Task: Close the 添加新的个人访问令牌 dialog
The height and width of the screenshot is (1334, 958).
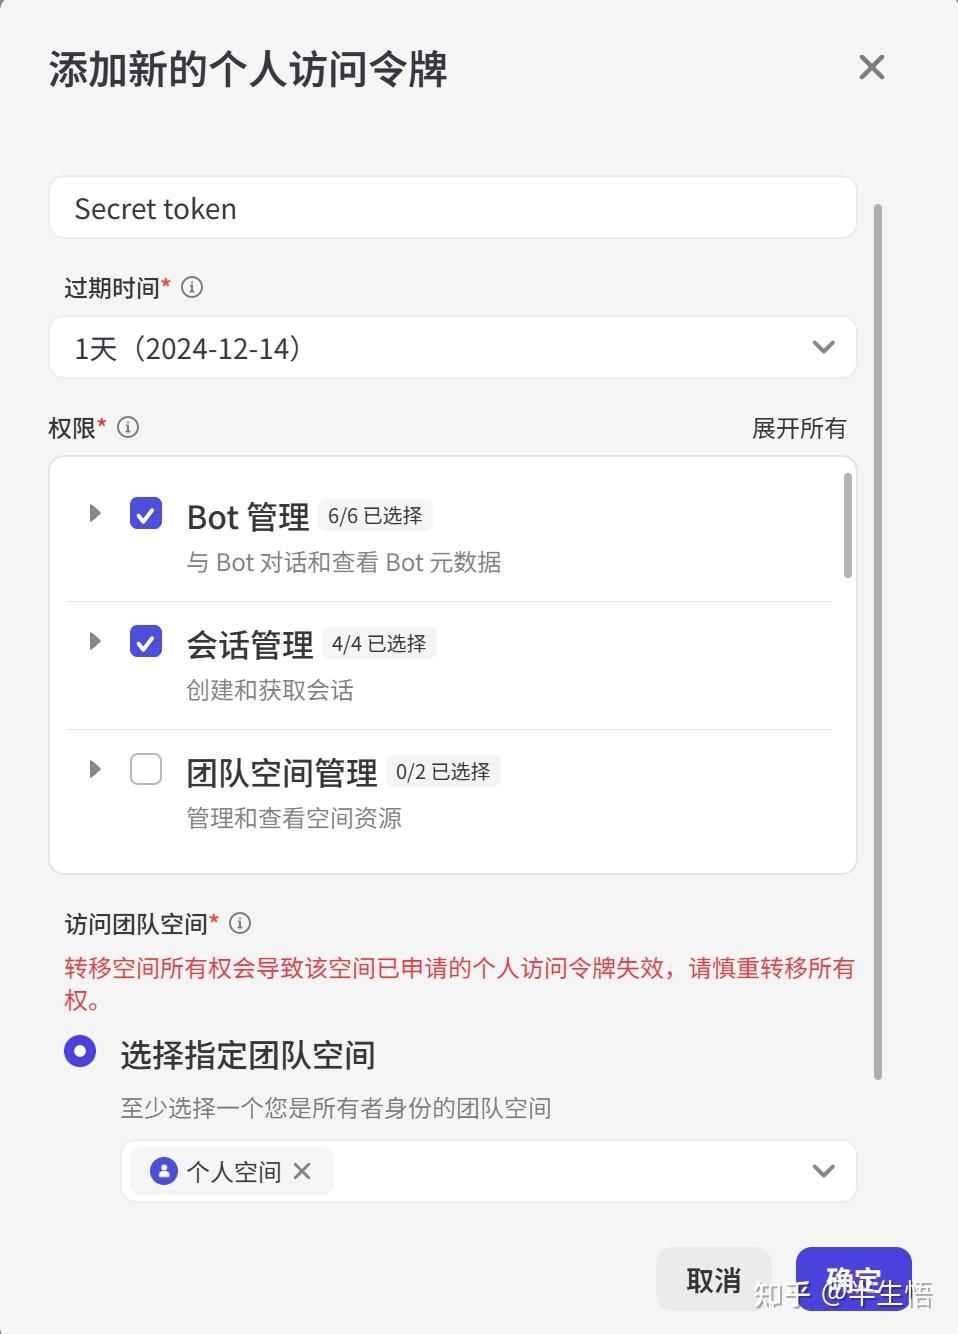Action: click(871, 68)
